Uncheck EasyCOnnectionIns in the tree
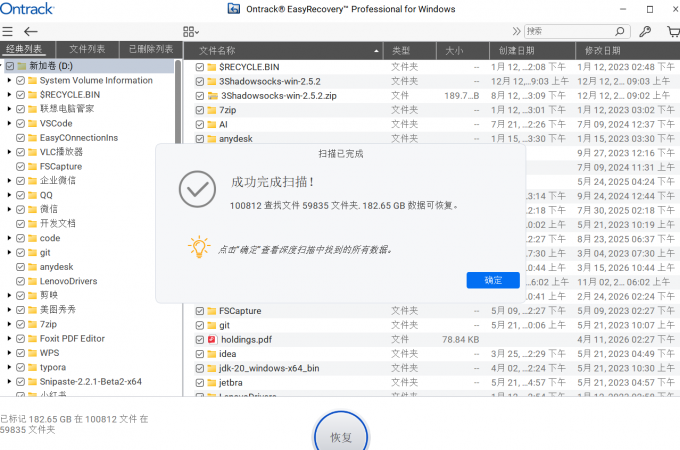The width and height of the screenshot is (680, 450). [x=20, y=138]
